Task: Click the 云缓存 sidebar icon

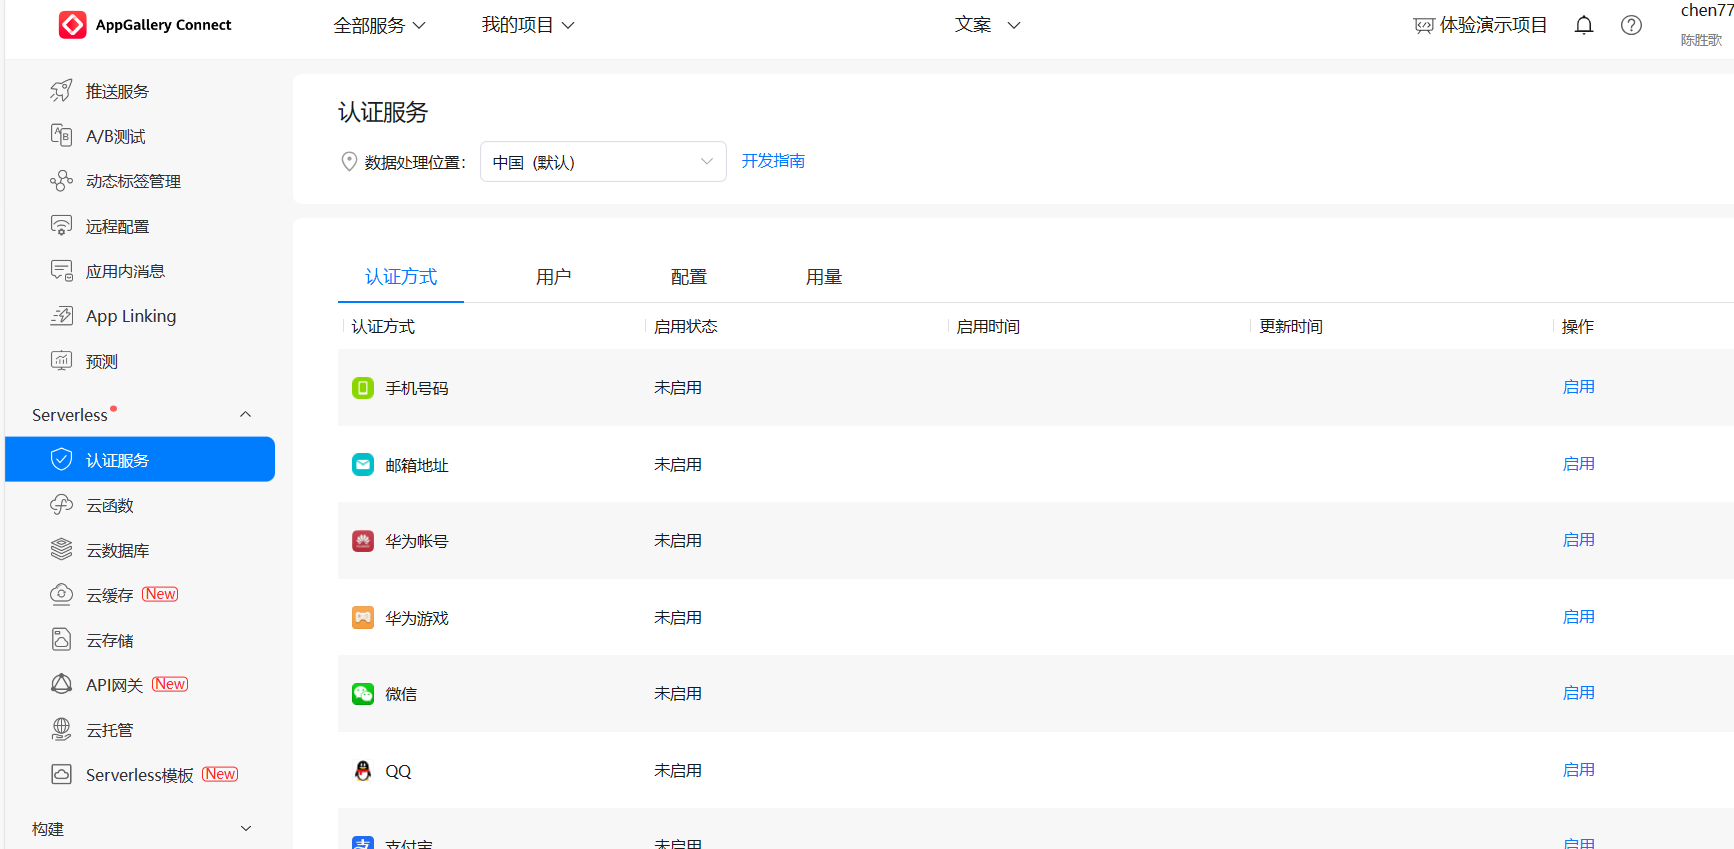Action: pos(61,594)
